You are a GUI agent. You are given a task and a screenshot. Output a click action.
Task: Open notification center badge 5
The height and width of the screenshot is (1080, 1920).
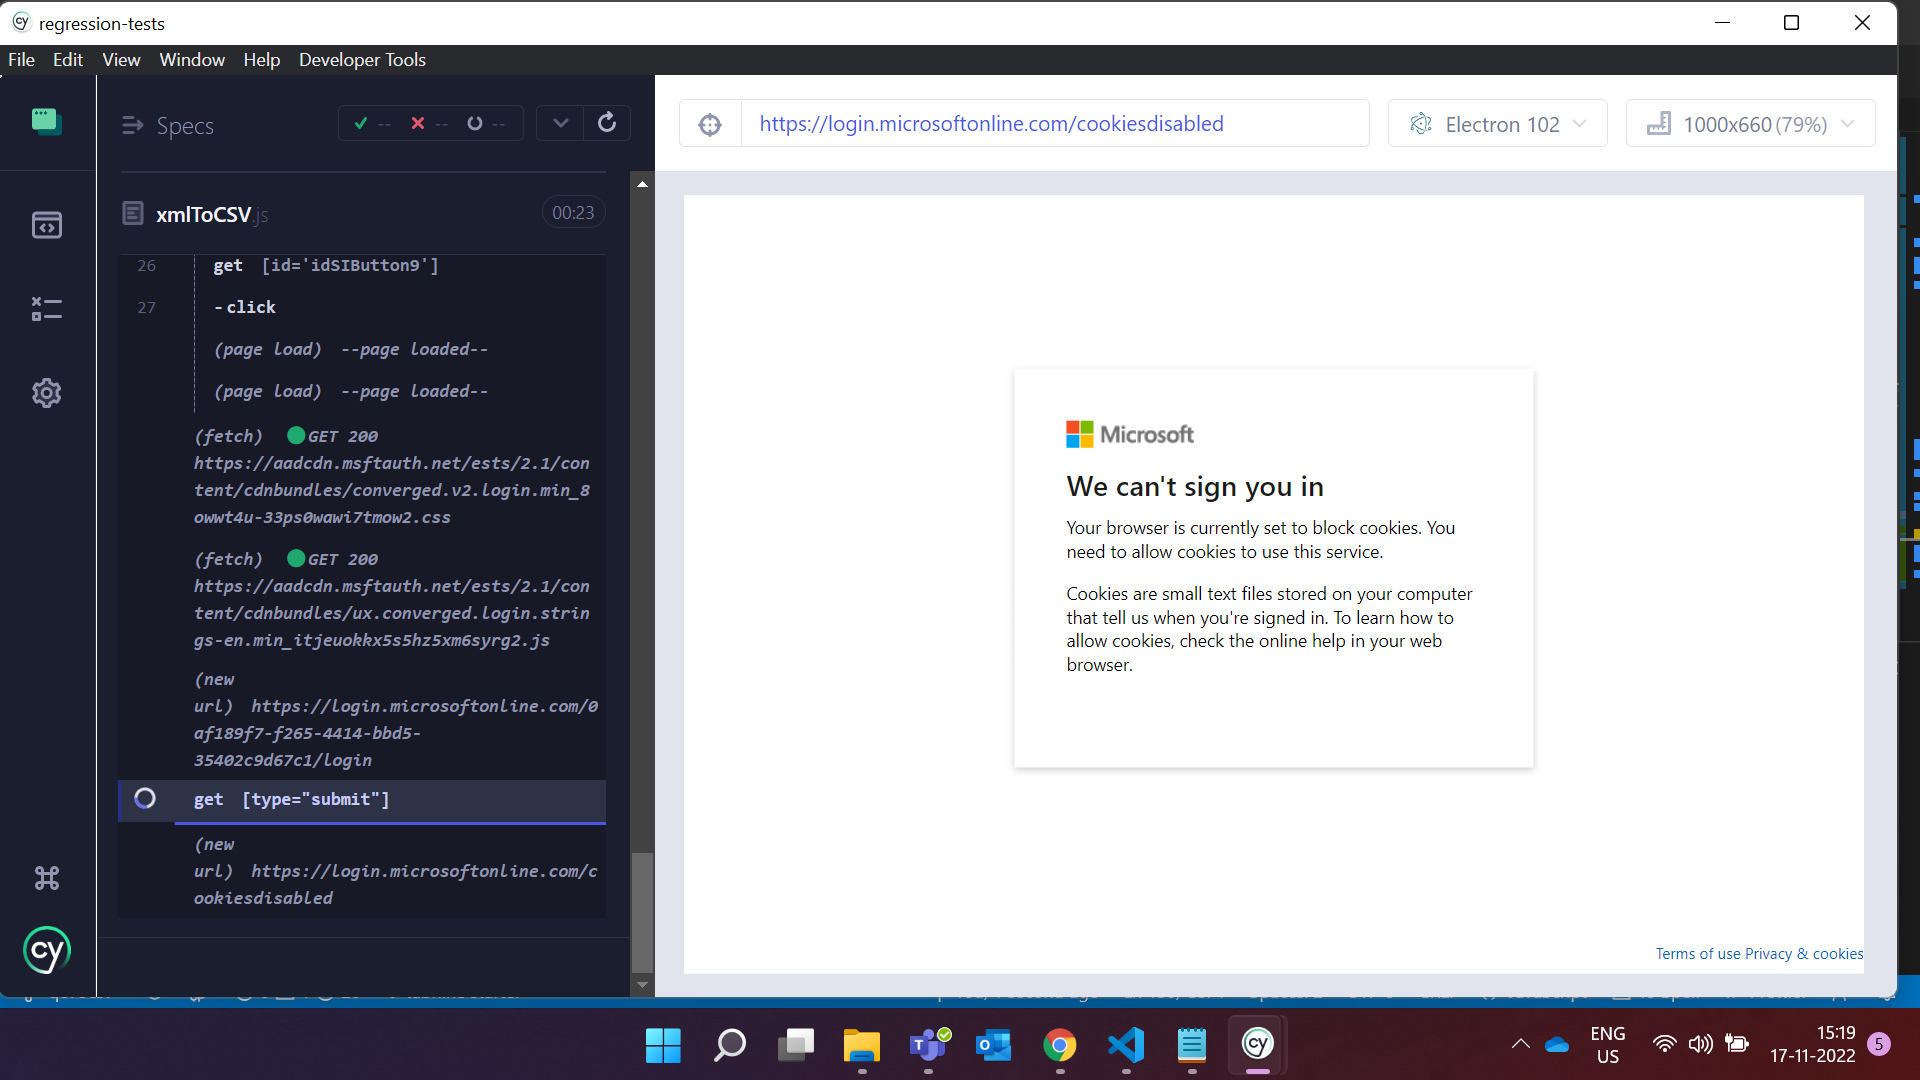[1879, 1044]
